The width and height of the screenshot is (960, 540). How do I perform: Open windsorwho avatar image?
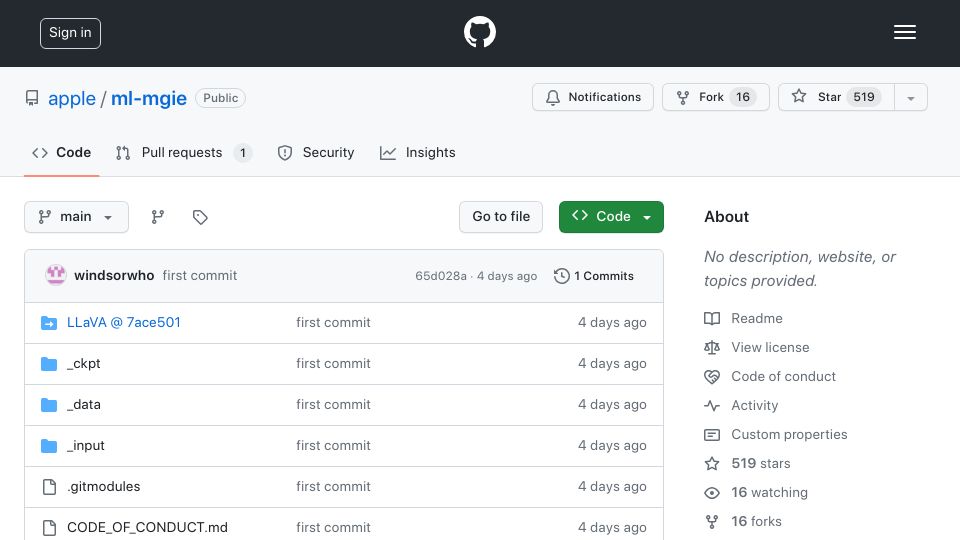(56, 276)
